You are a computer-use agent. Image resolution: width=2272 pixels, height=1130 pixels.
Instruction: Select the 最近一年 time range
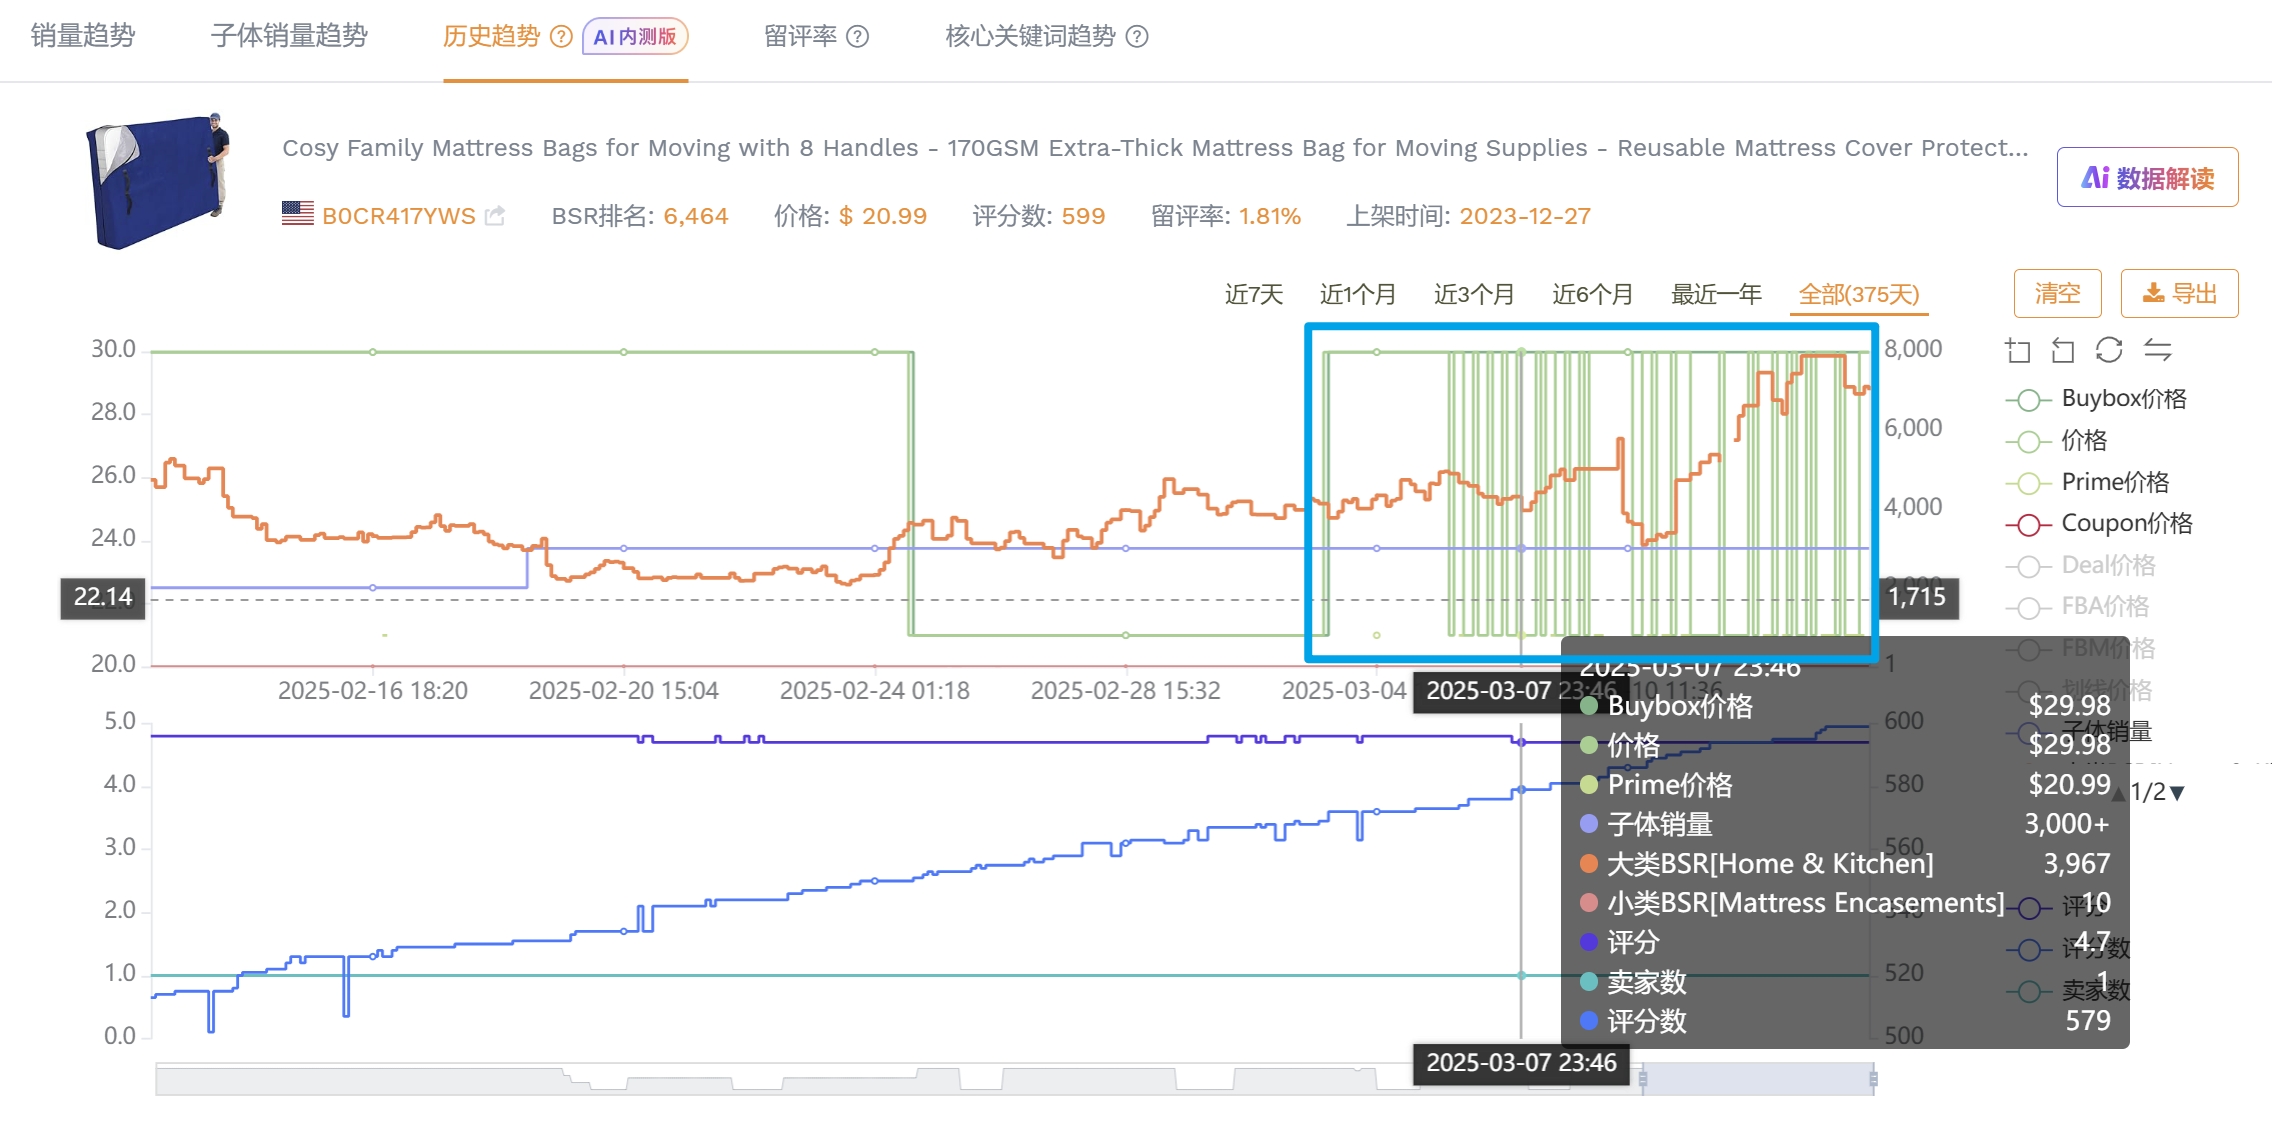[x=1717, y=295]
